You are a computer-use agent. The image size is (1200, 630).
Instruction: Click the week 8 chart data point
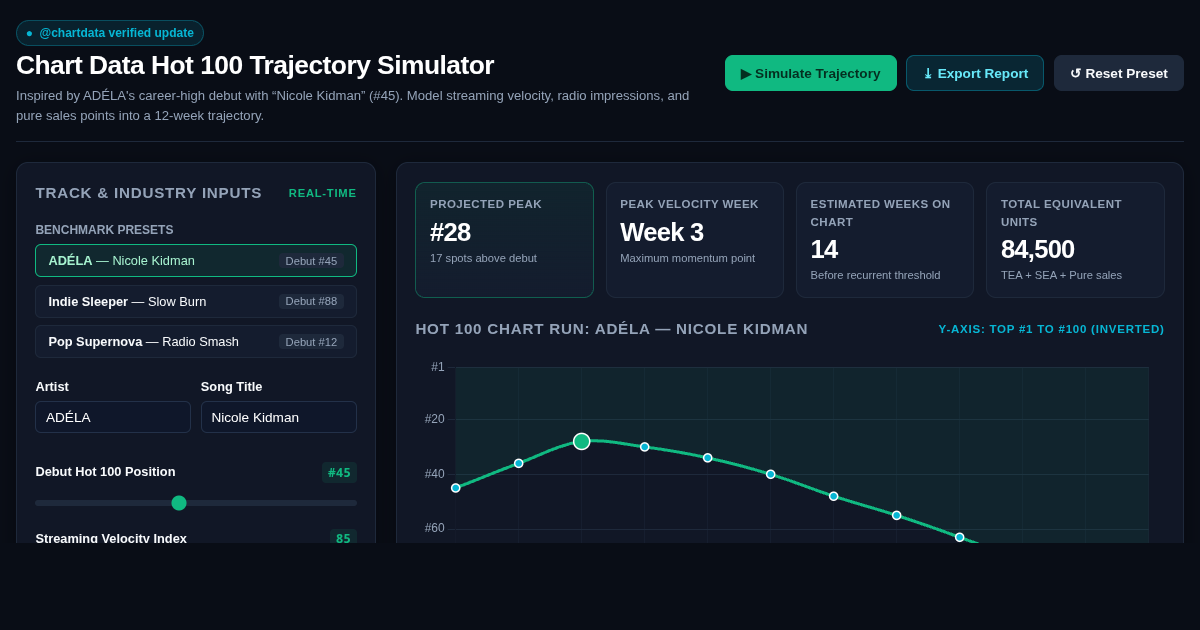coord(897,515)
